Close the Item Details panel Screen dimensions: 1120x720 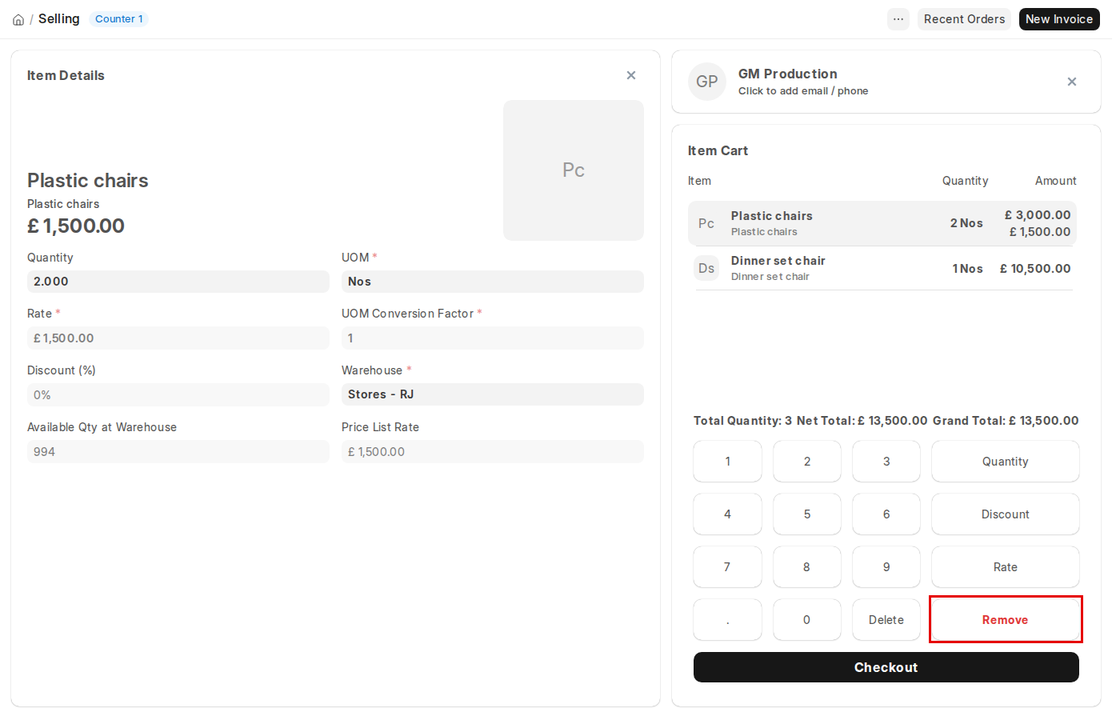(x=631, y=75)
